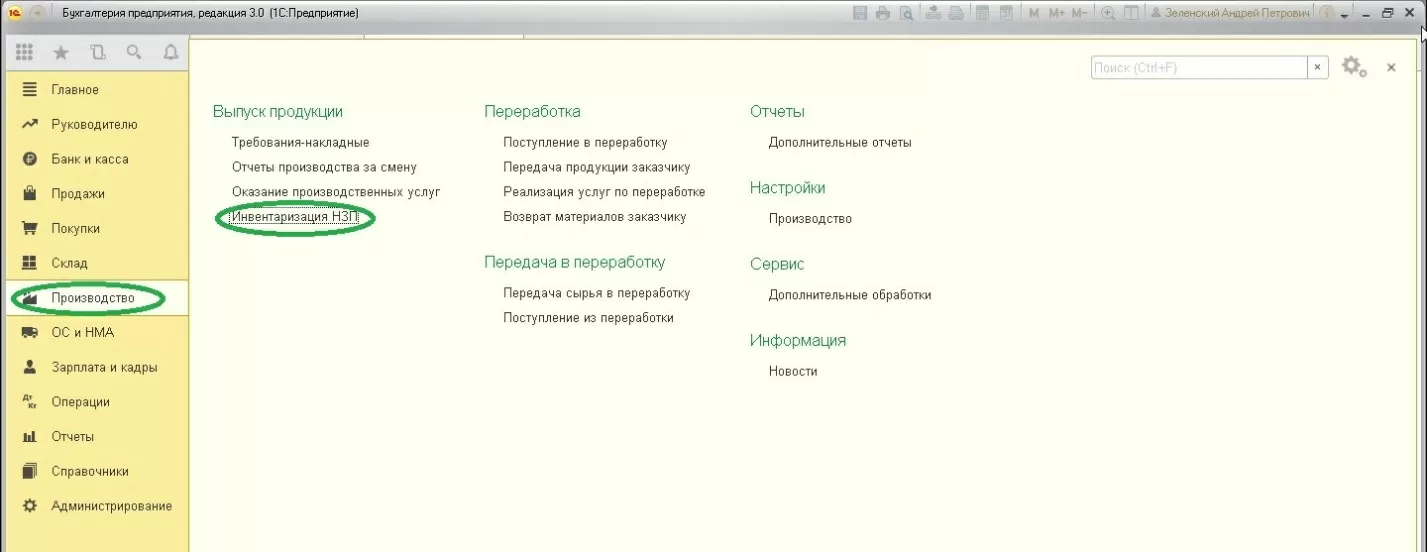Close the functions menu with the x
This screenshot has height=552, width=1427.
[1390, 67]
